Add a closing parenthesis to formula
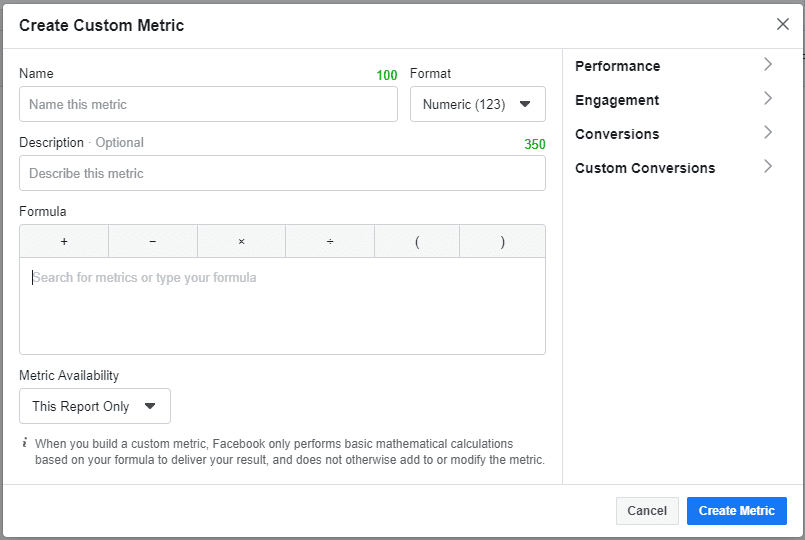The height and width of the screenshot is (540, 805). click(x=502, y=242)
